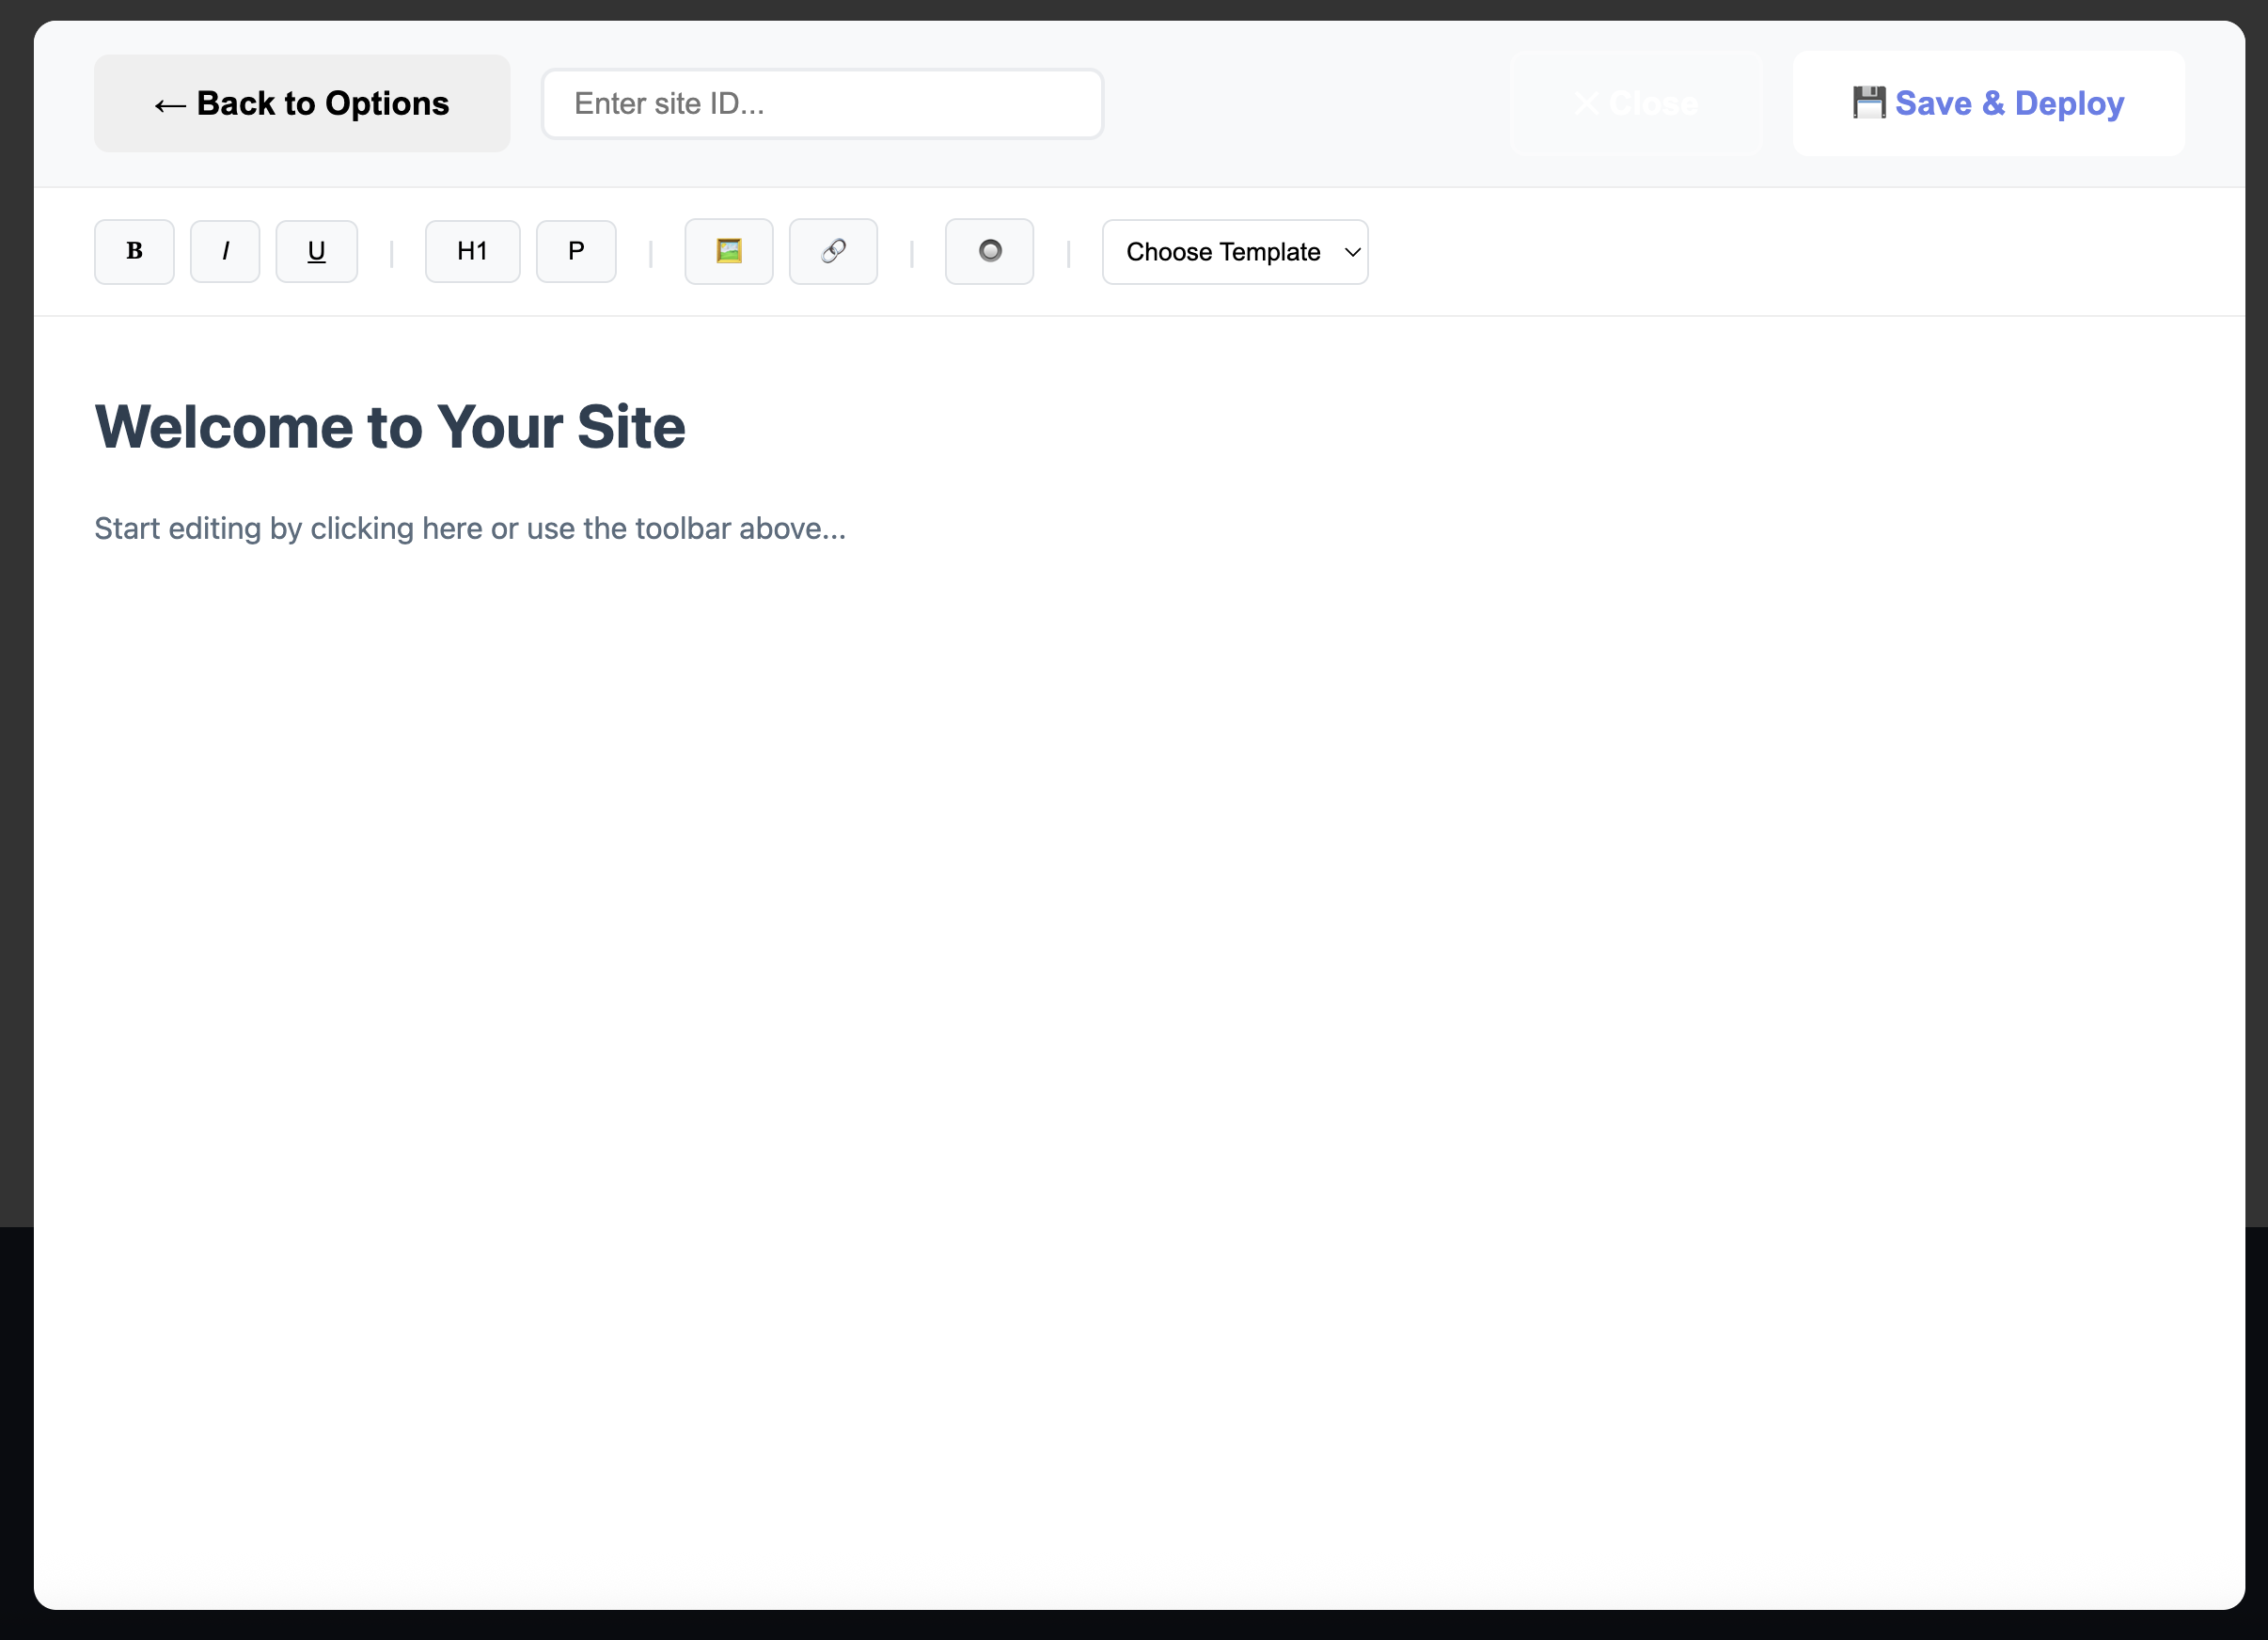
Task: Open the Choose Template dropdown
Action: pos(1234,251)
